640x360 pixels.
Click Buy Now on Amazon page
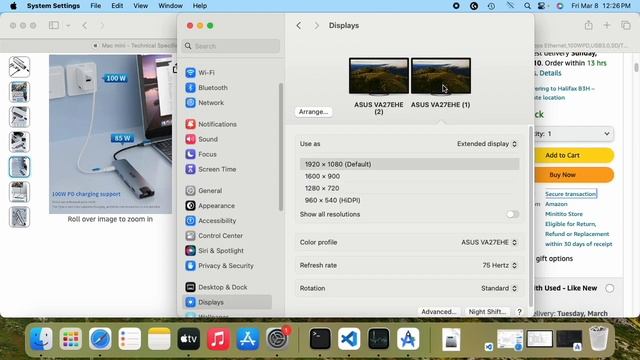pos(574,175)
